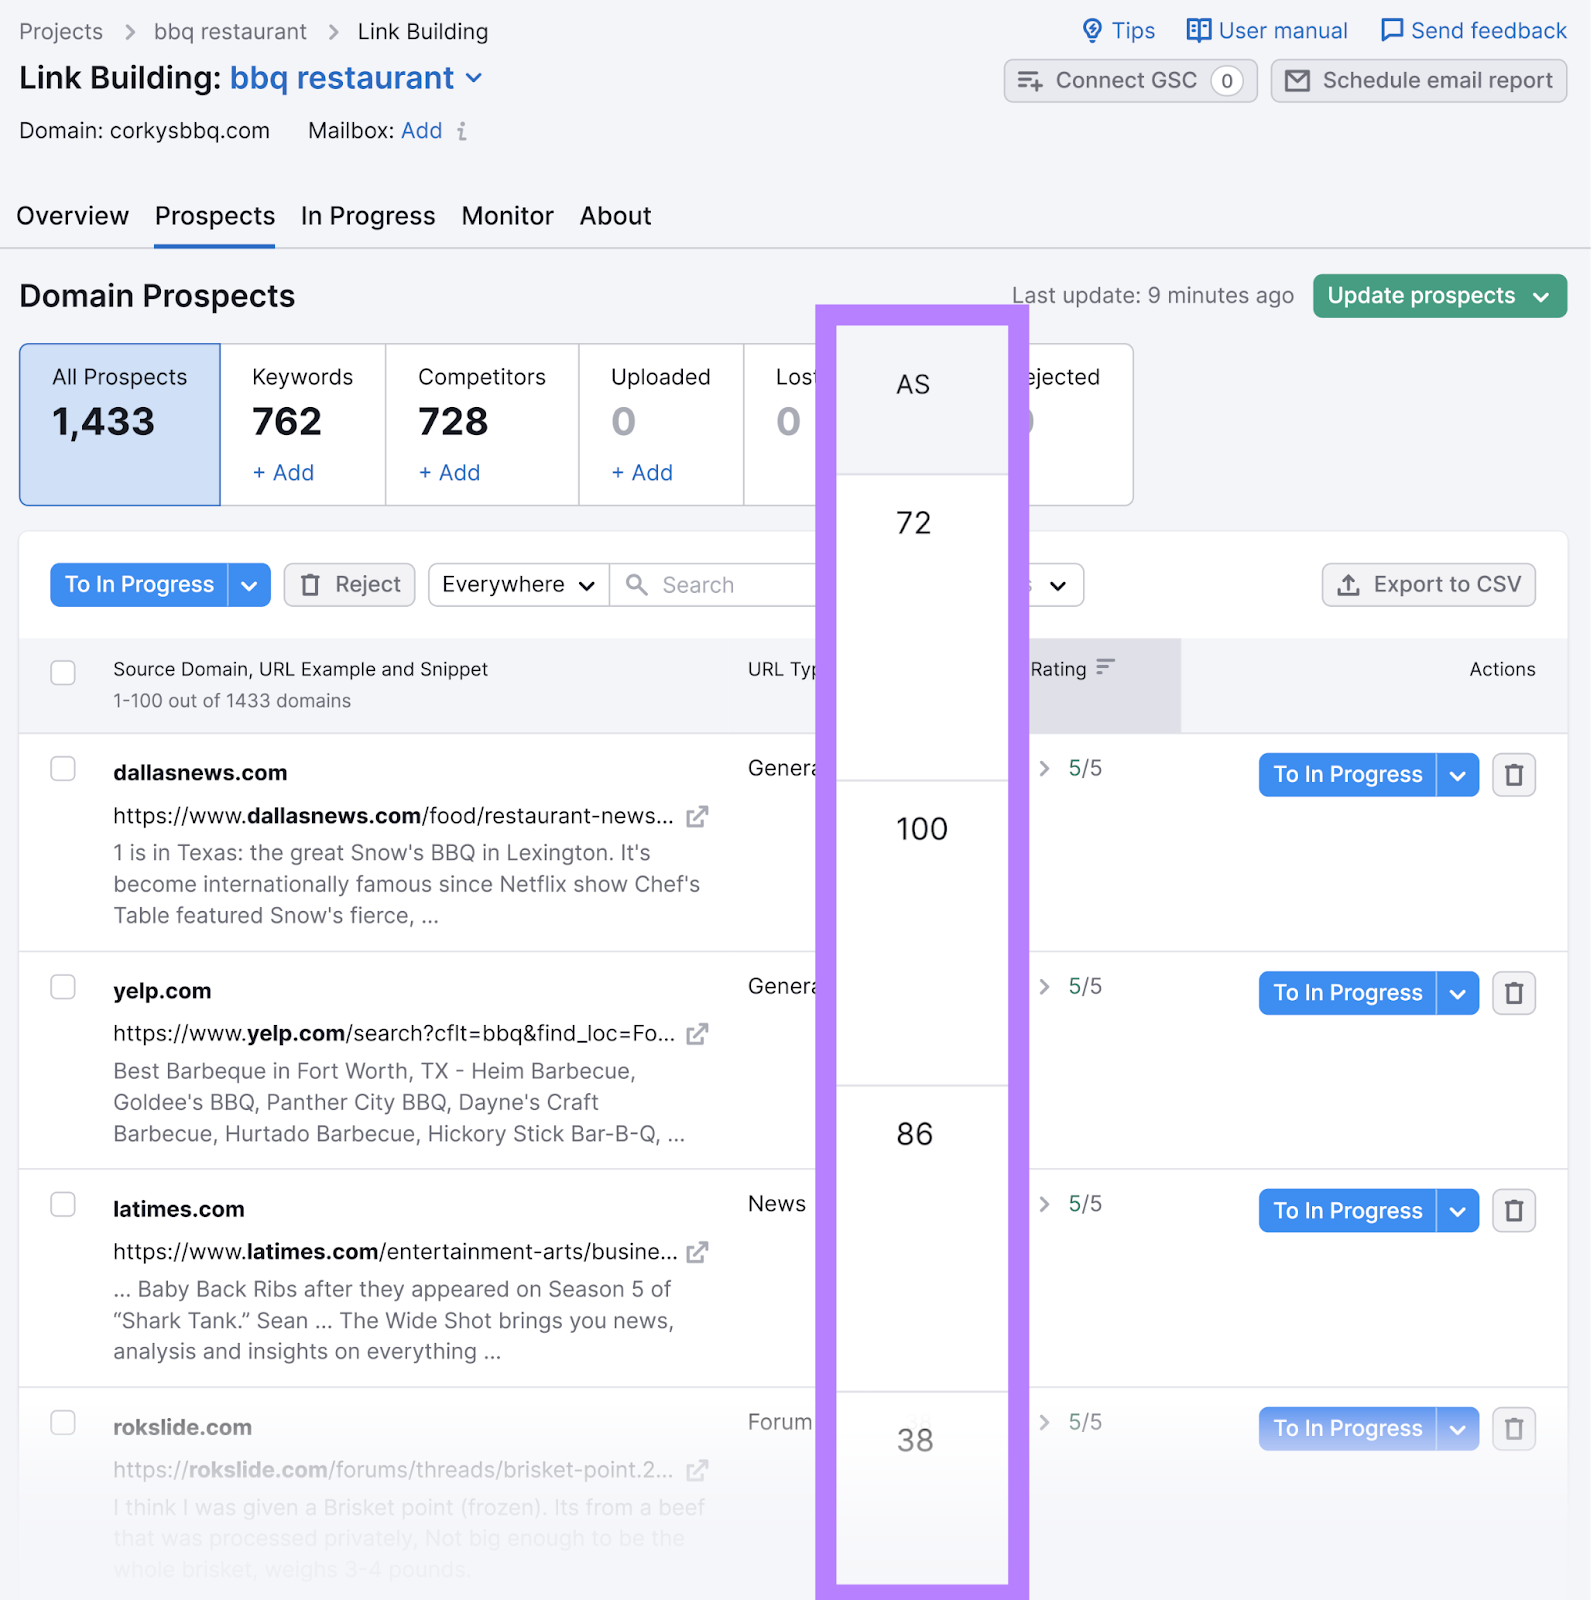Click the Rating sort icon
The image size is (1591, 1600).
1105,667
